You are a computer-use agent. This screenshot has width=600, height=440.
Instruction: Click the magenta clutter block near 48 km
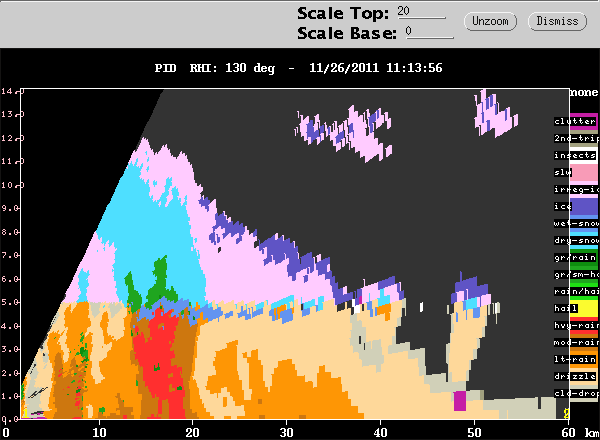click(x=460, y=401)
